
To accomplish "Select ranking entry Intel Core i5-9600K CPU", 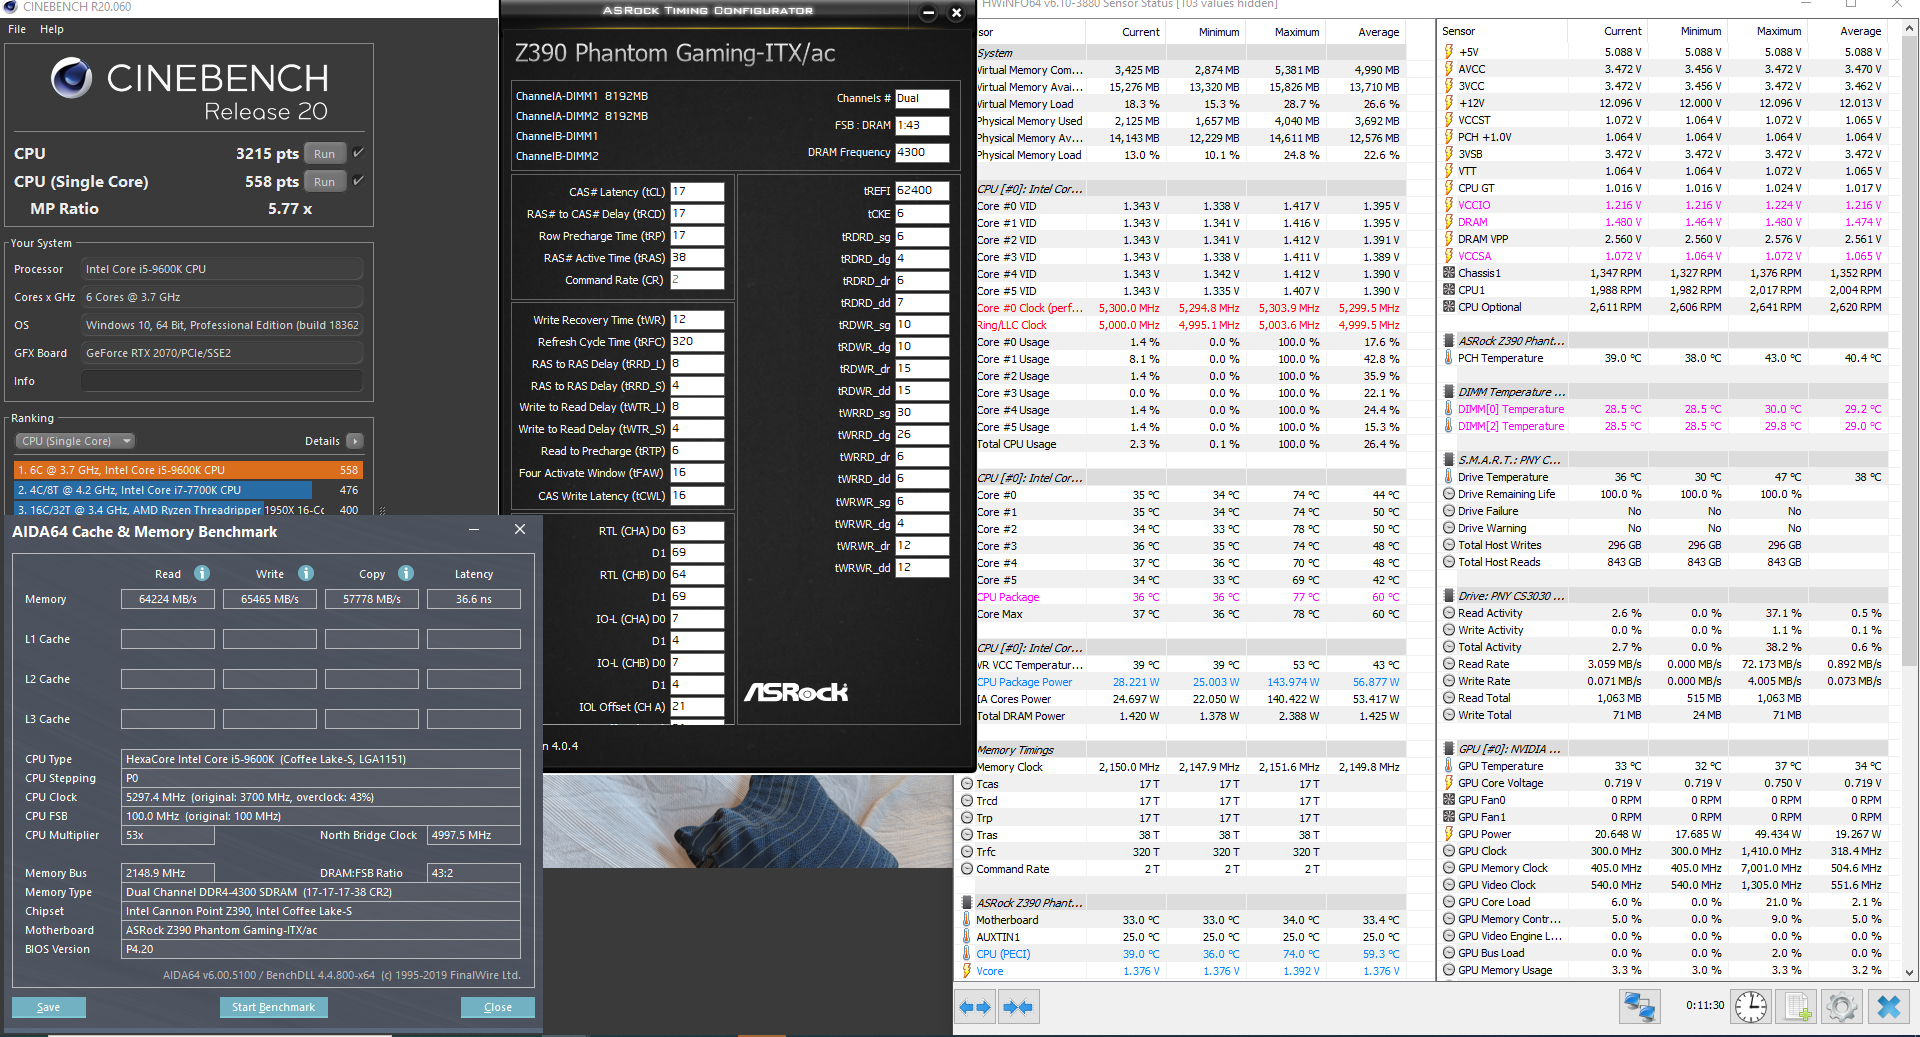I will pyautogui.click(x=188, y=470).
